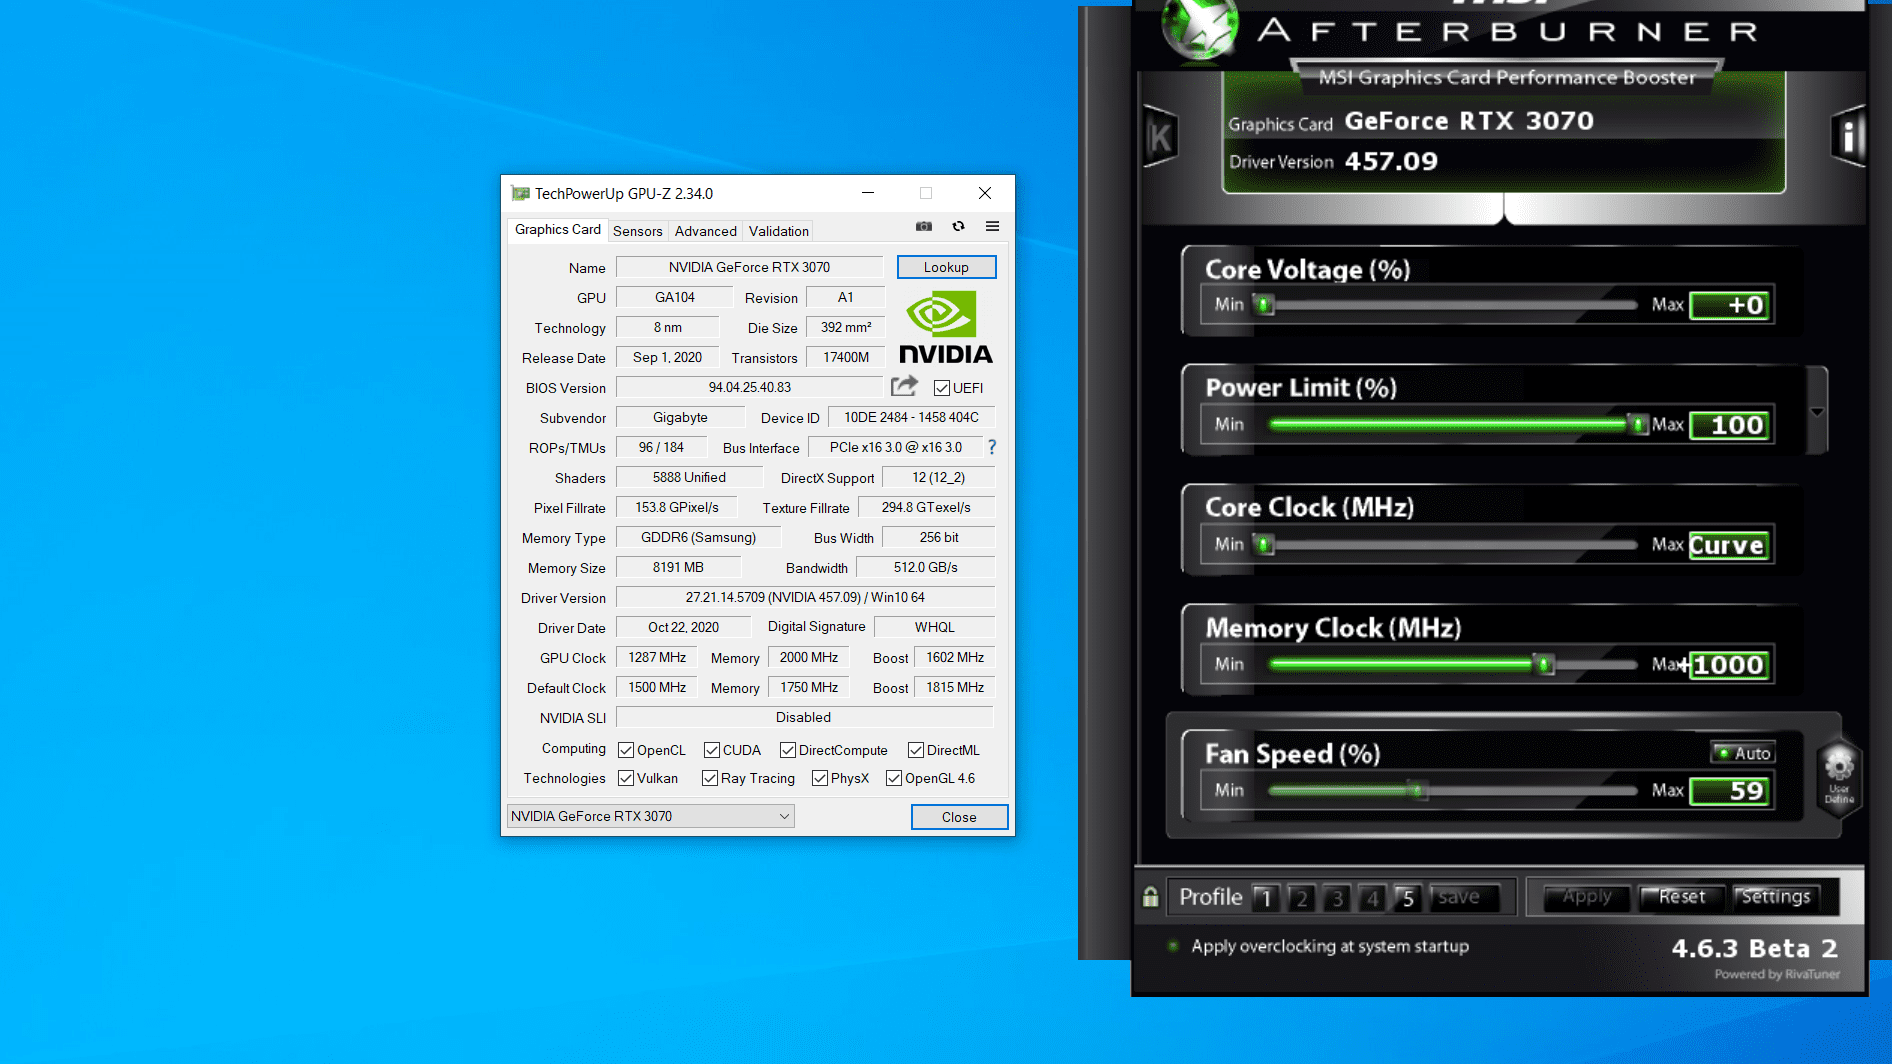This screenshot has width=1892, height=1064.
Task: Click the Core Clock slider handle
Action: coord(1265,544)
